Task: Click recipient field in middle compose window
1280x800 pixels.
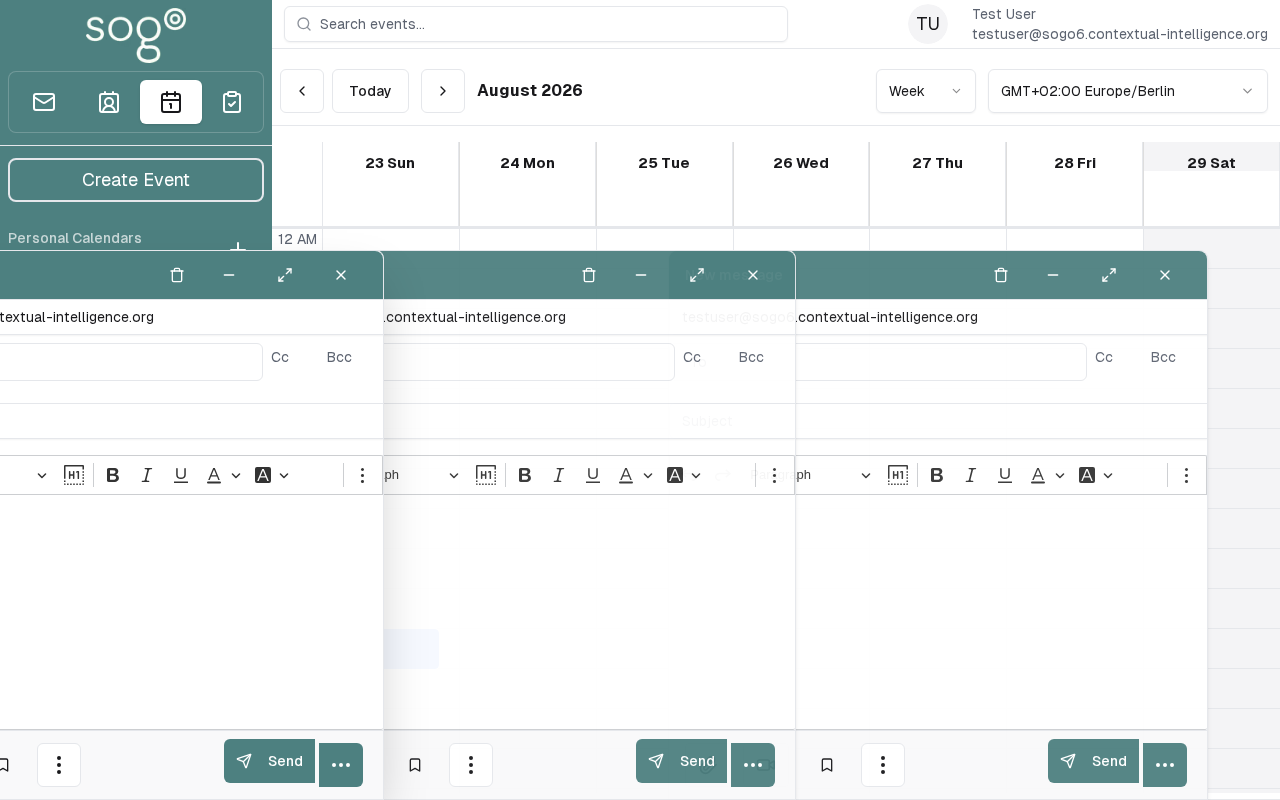Action: 529,362
